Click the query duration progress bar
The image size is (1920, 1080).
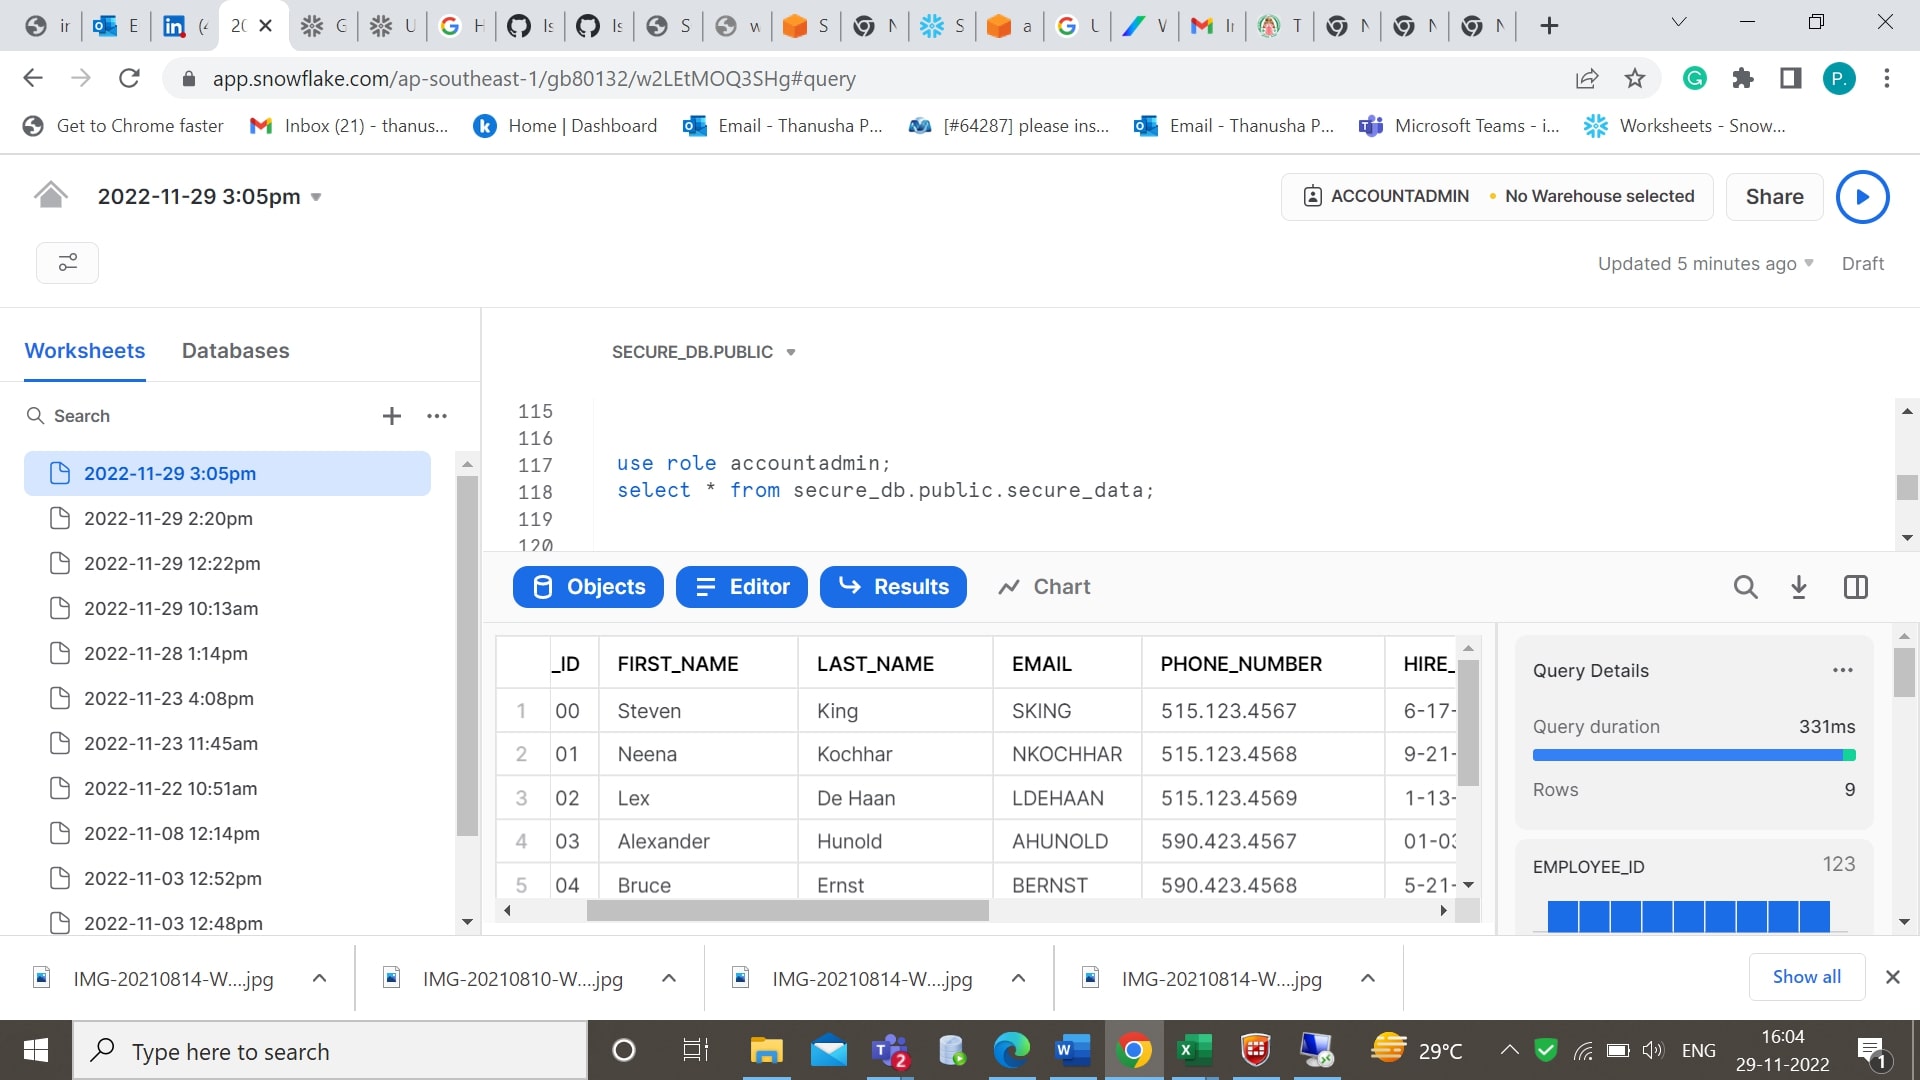click(x=1693, y=755)
